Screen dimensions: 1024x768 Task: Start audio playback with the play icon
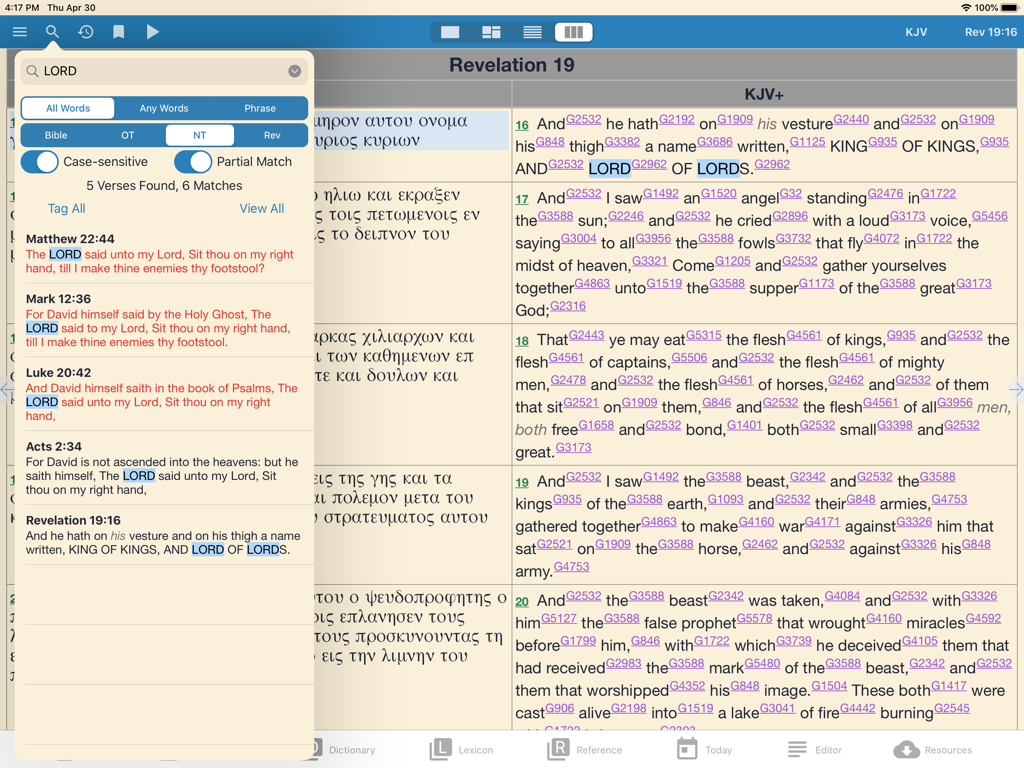(152, 31)
